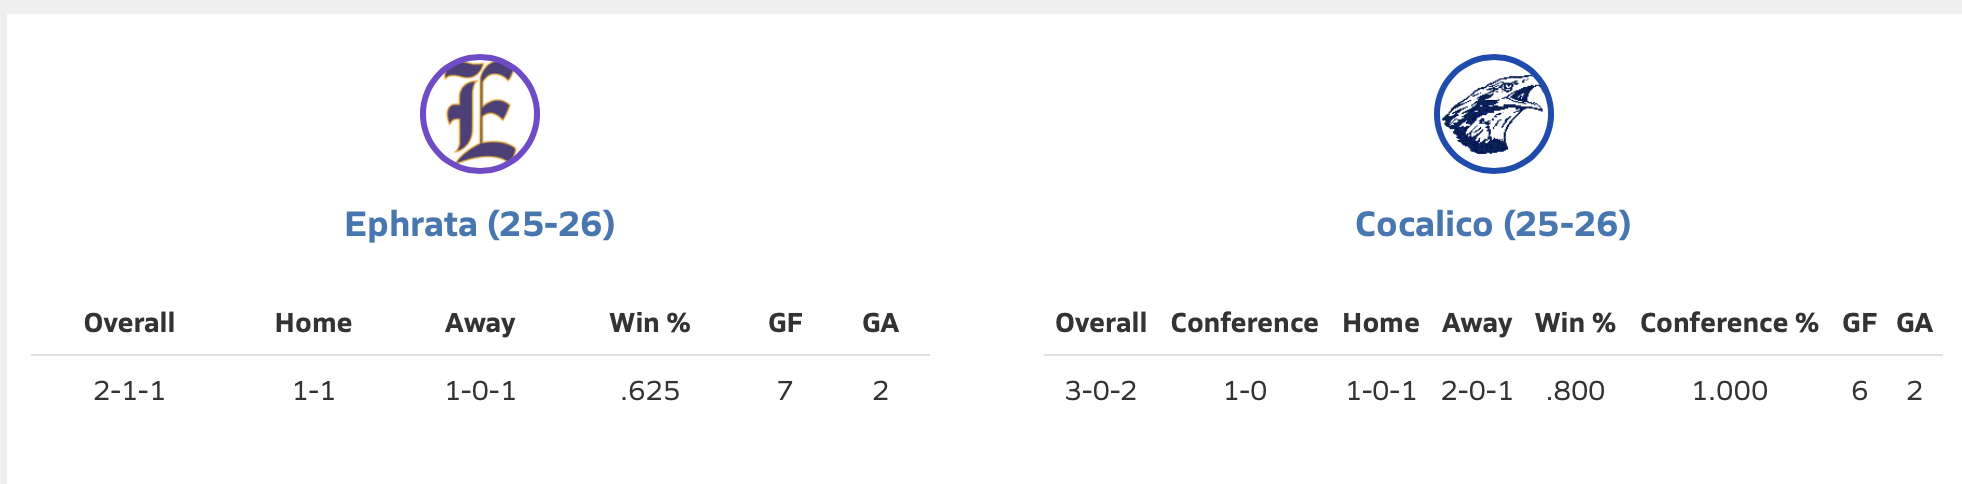Open the Cocalico (25-26) team link

pyautogui.click(x=1493, y=224)
